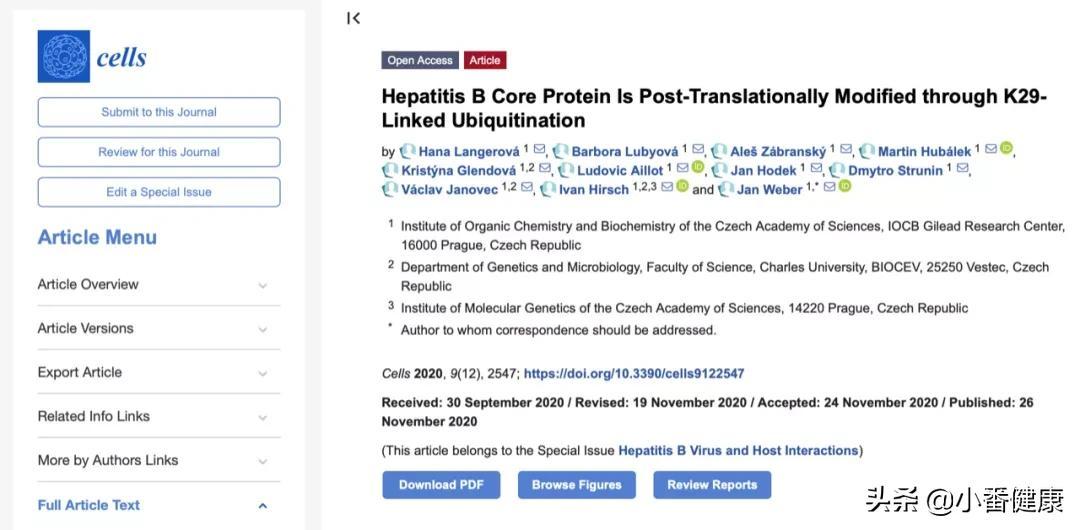Open Ludovic Aillot's ORCID icon

coord(698,167)
